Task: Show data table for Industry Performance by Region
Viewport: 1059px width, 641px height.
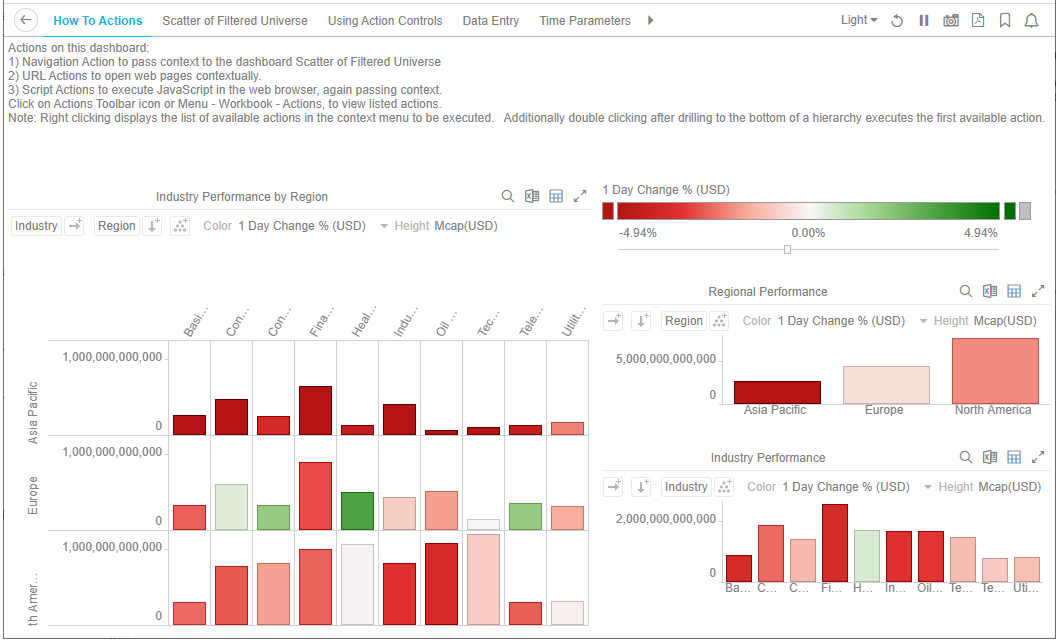Action: (556, 197)
